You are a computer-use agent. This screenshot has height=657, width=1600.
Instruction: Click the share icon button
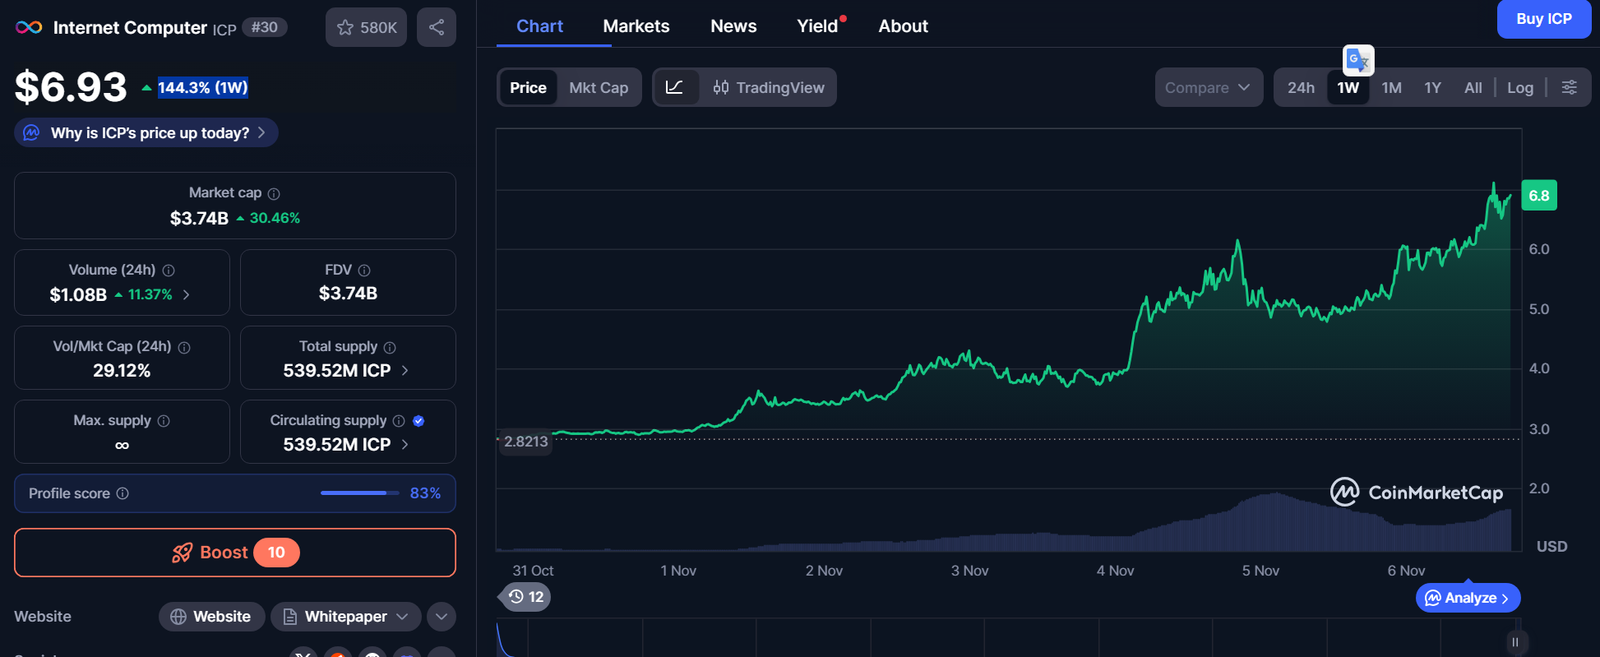[x=436, y=27]
